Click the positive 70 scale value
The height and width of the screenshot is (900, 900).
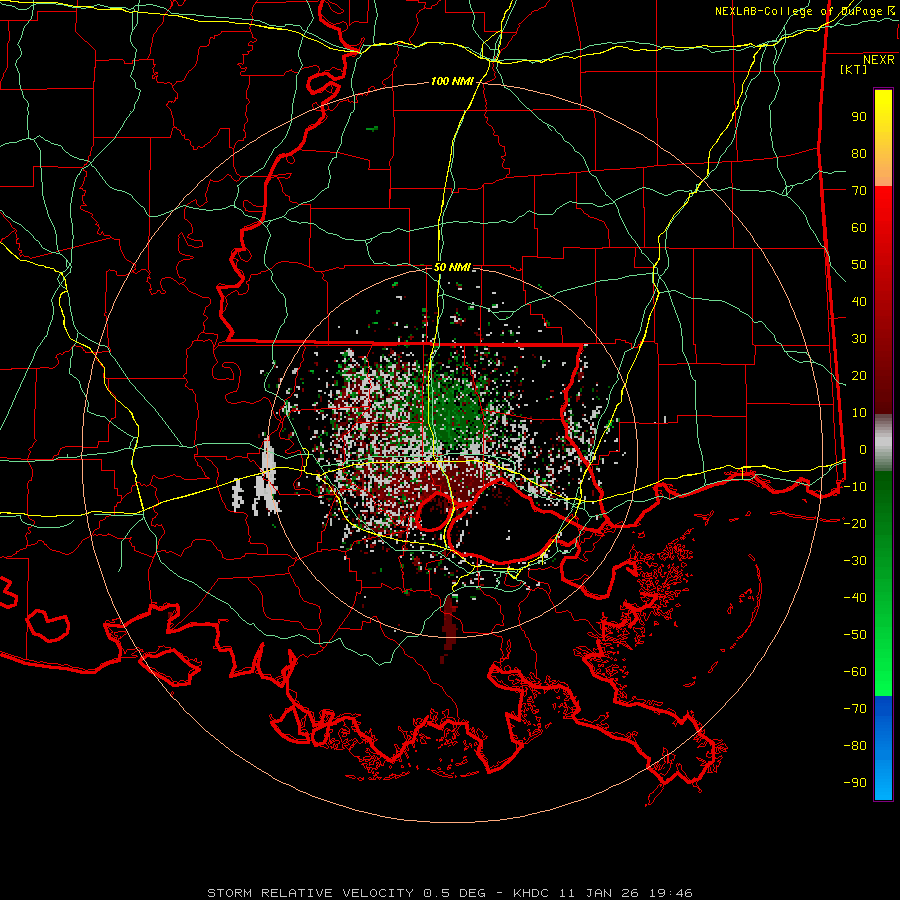[859, 191]
